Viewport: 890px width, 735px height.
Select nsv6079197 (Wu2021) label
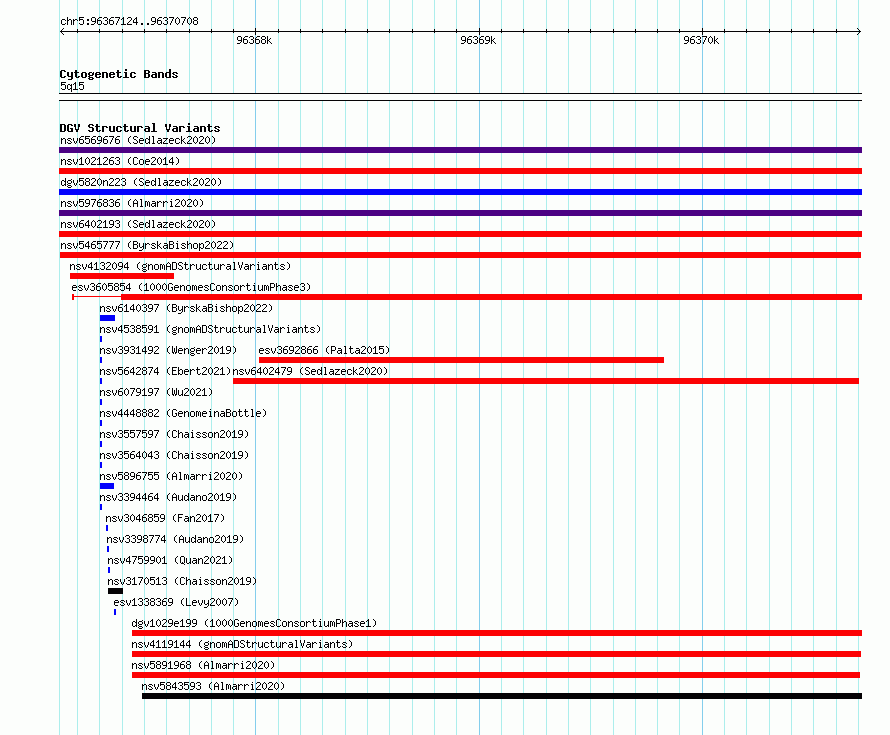156,392
